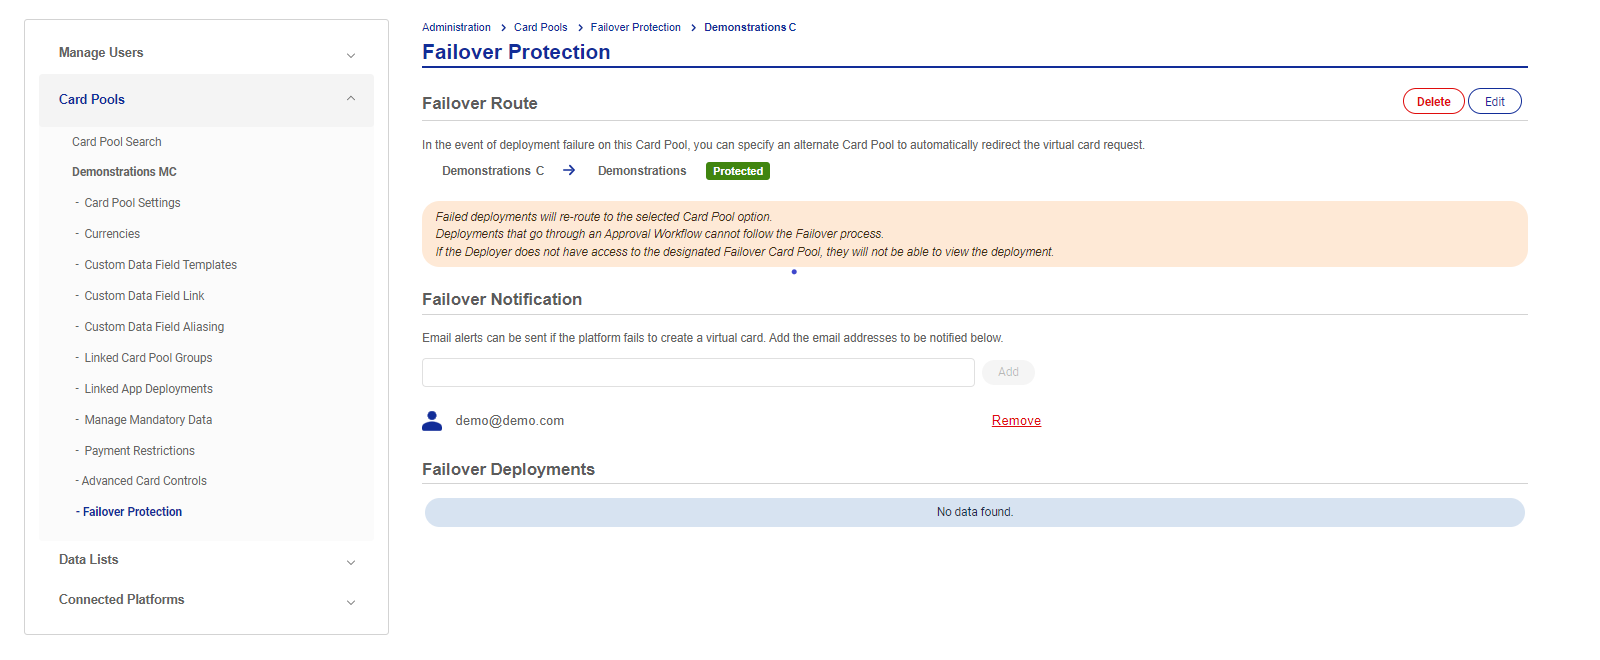The width and height of the screenshot is (1600, 660).
Task: Open Connected Platforms menu
Action: pyautogui.click(x=122, y=600)
